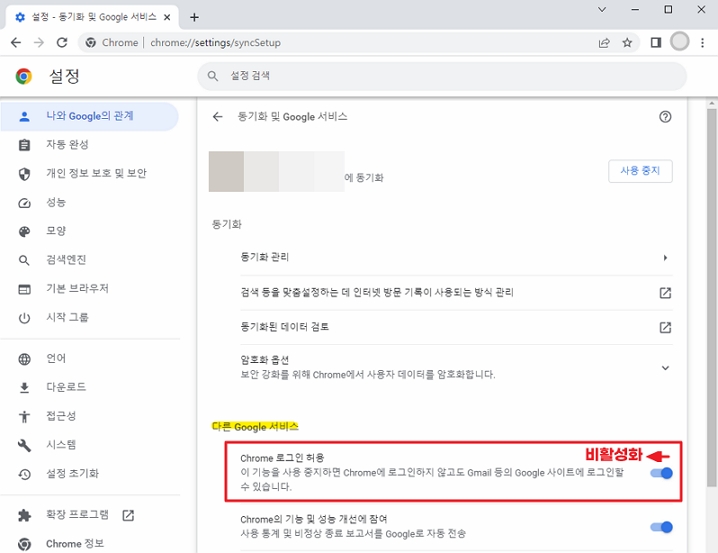Click the 동기화 관리 row text
The height and width of the screenshot is (553, 718).
point(265,257)
